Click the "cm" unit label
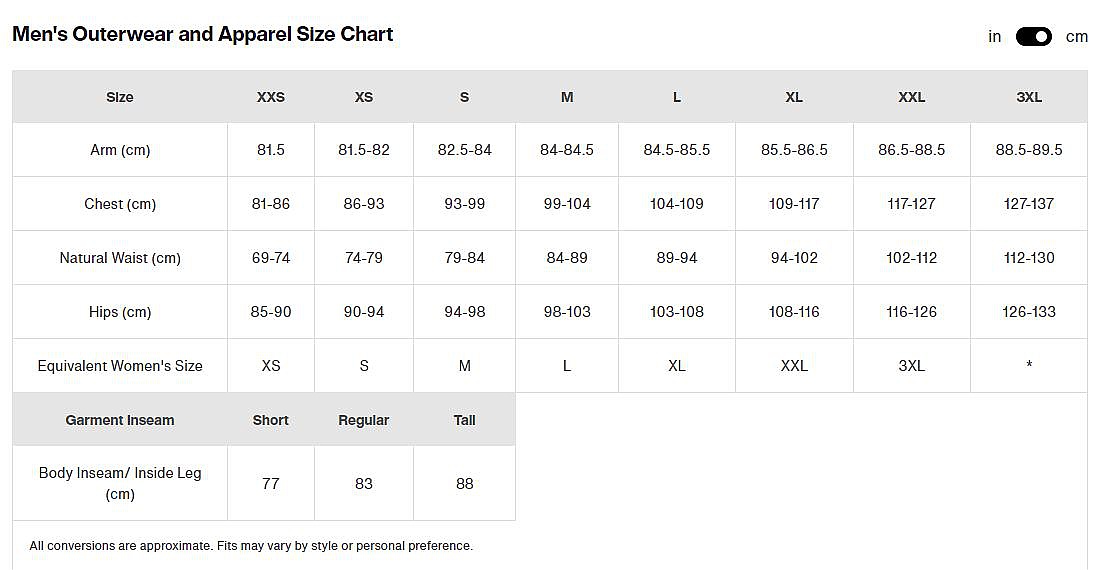The image size is (1098, 570). click(1076, 37)
